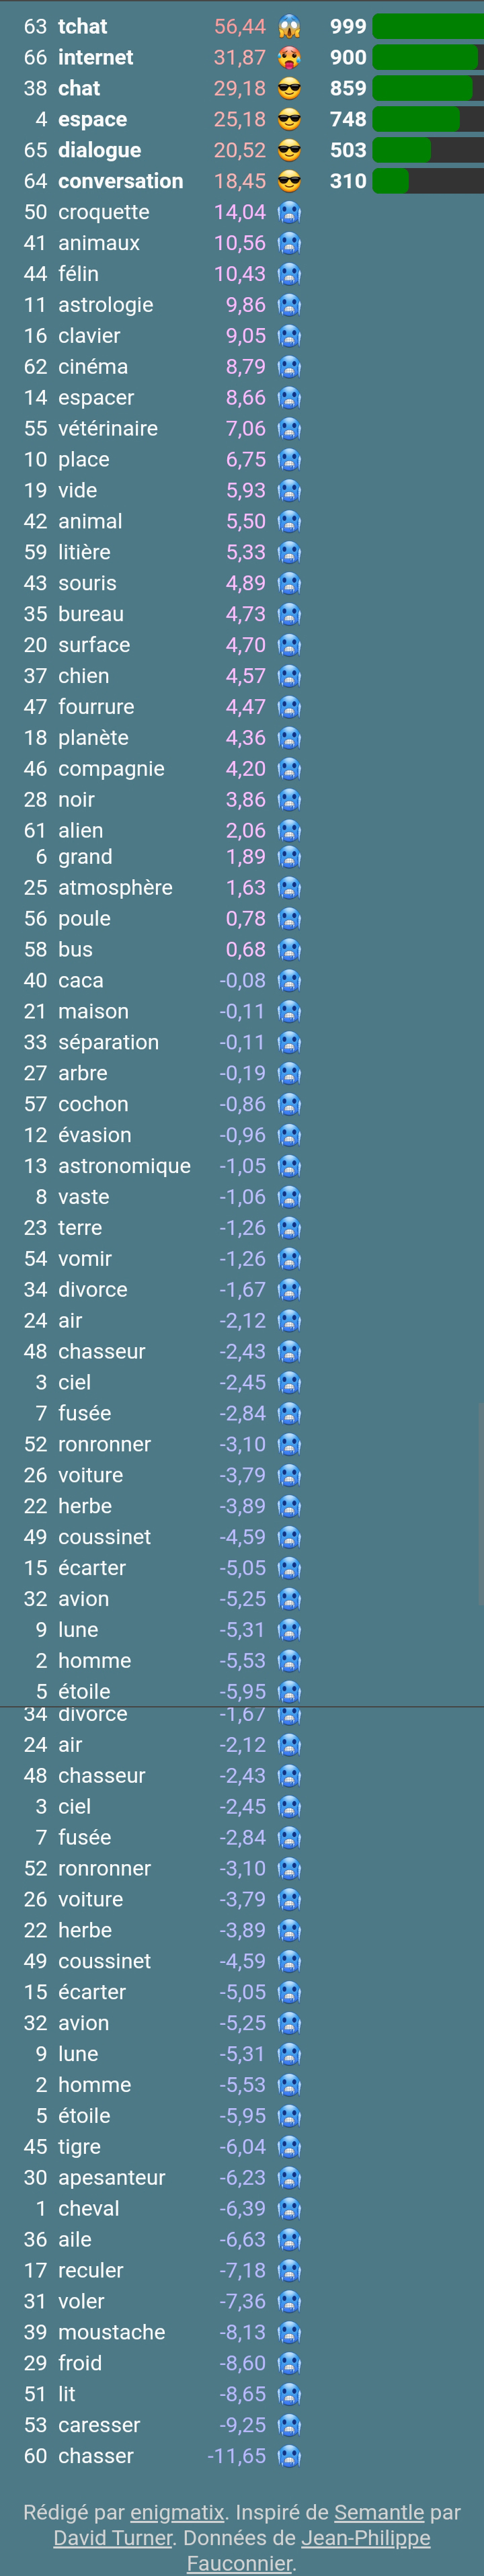Screen dimensions: 484x2576
Task: Click the sunglasses emoji on the chat row
Action: pyautogui.click(x=289, y=88)
